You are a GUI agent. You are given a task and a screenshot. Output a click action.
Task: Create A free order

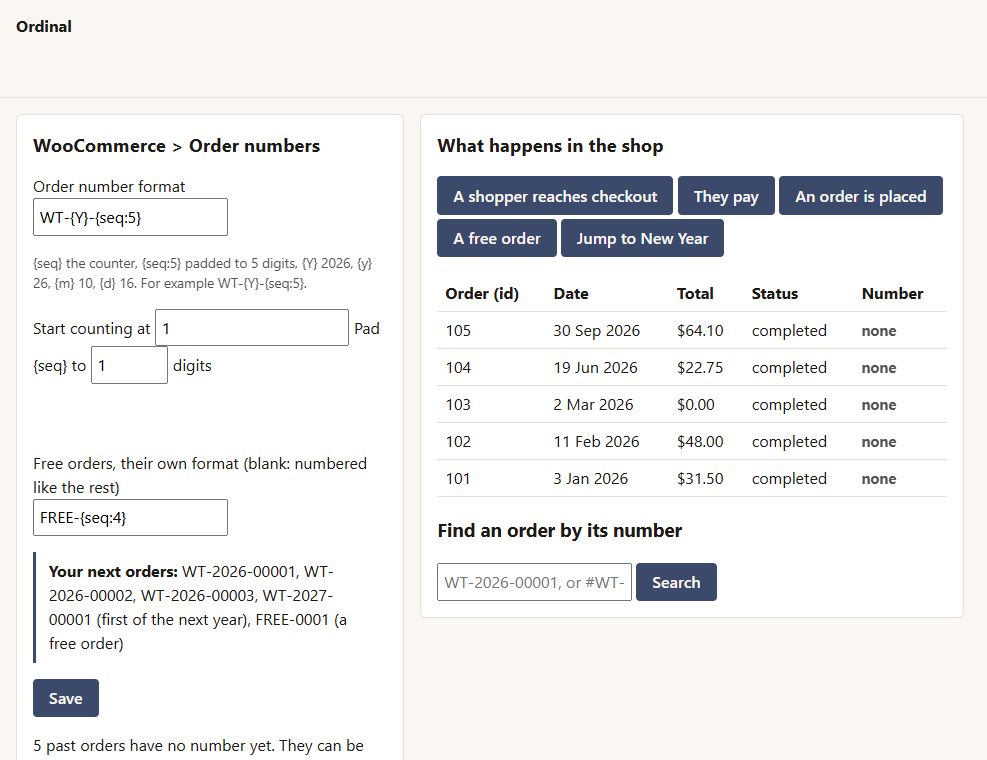pyautogui.click(x=497, y=238)
